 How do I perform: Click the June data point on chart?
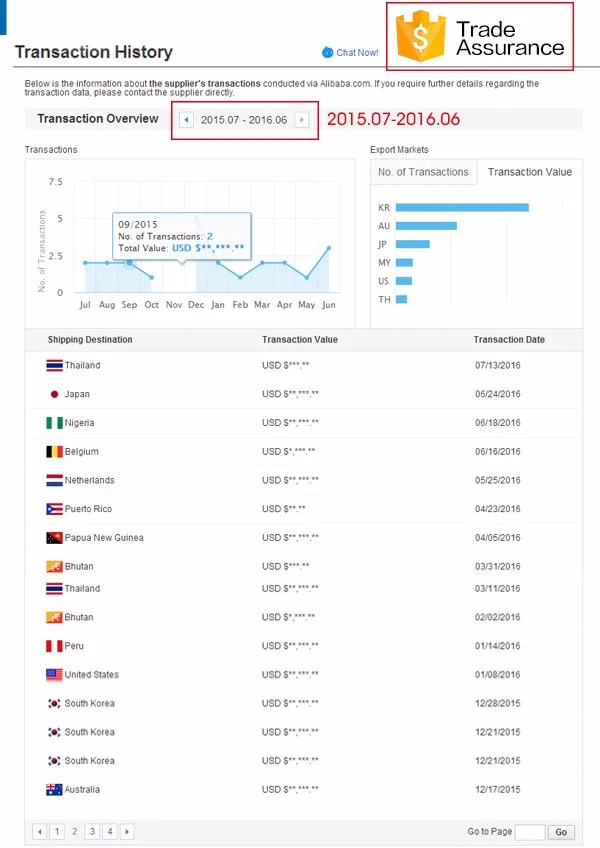click(x=329, y=248)
